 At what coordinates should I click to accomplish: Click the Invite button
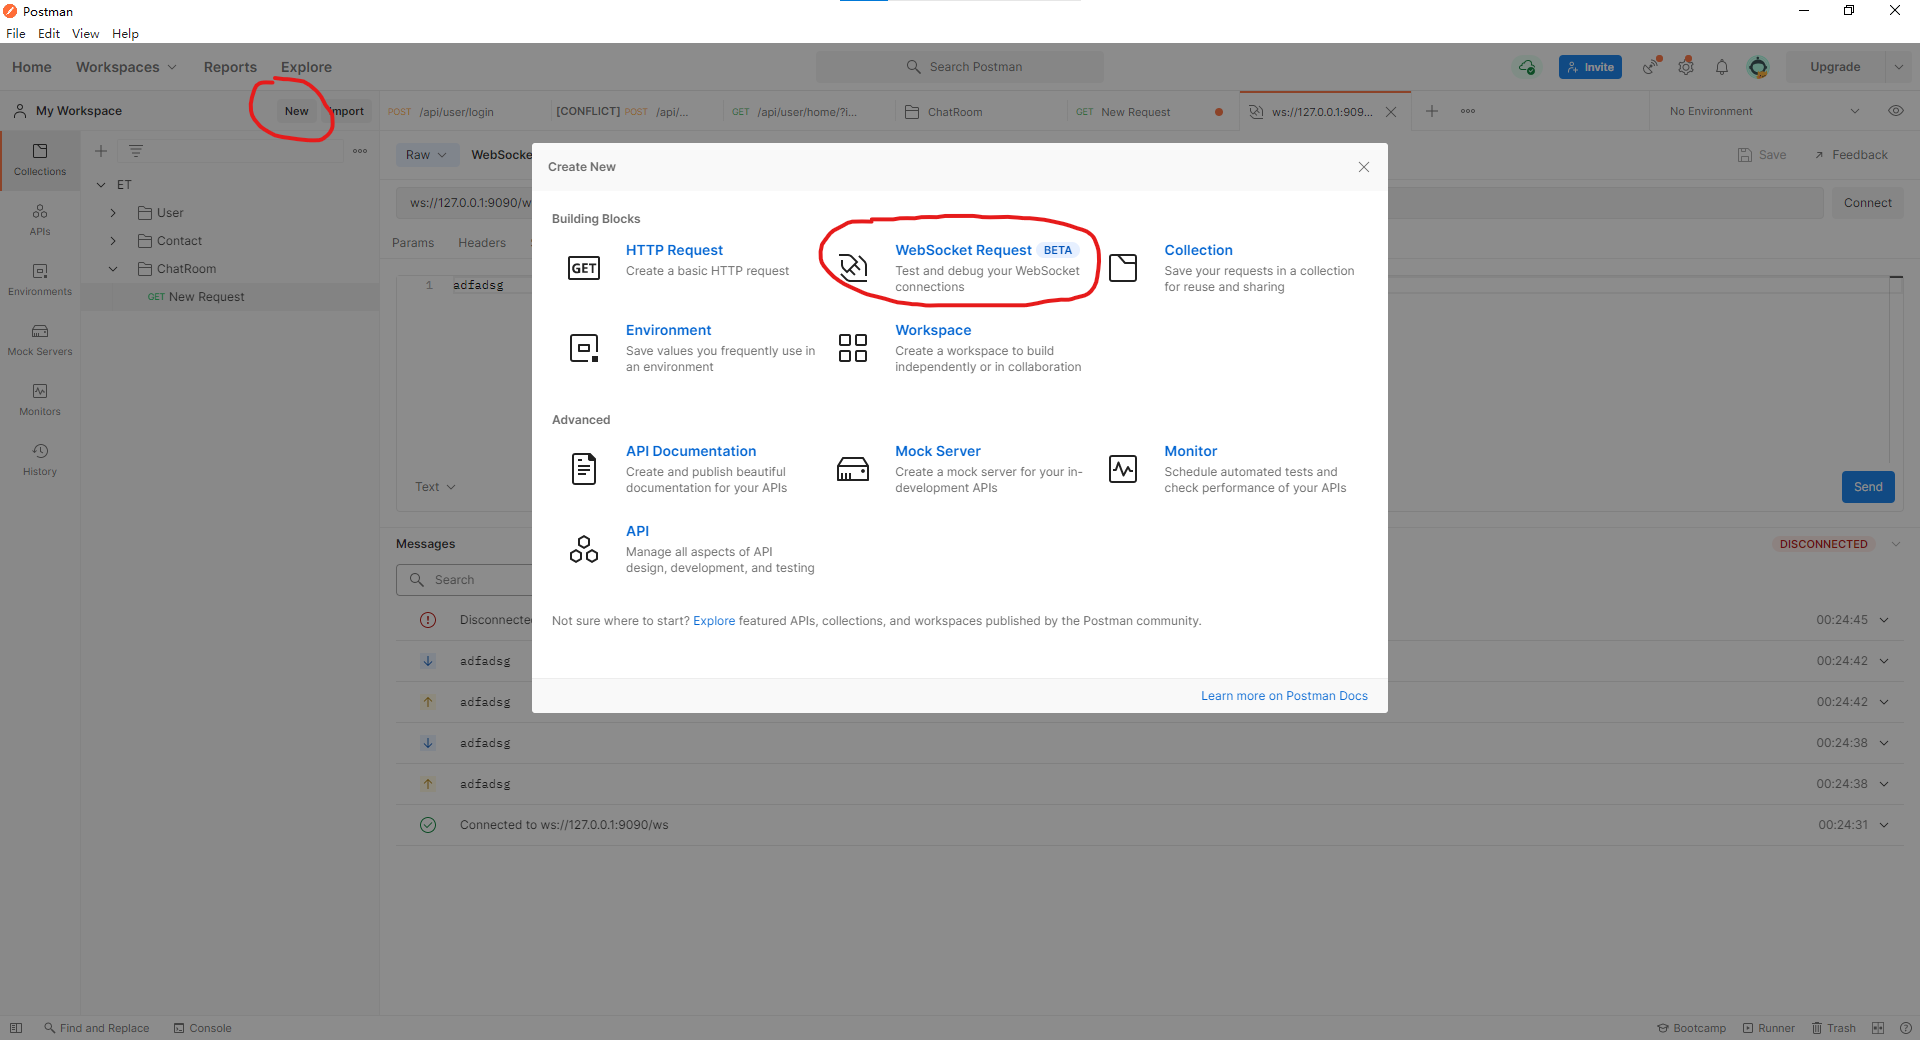click(1590, 67)
